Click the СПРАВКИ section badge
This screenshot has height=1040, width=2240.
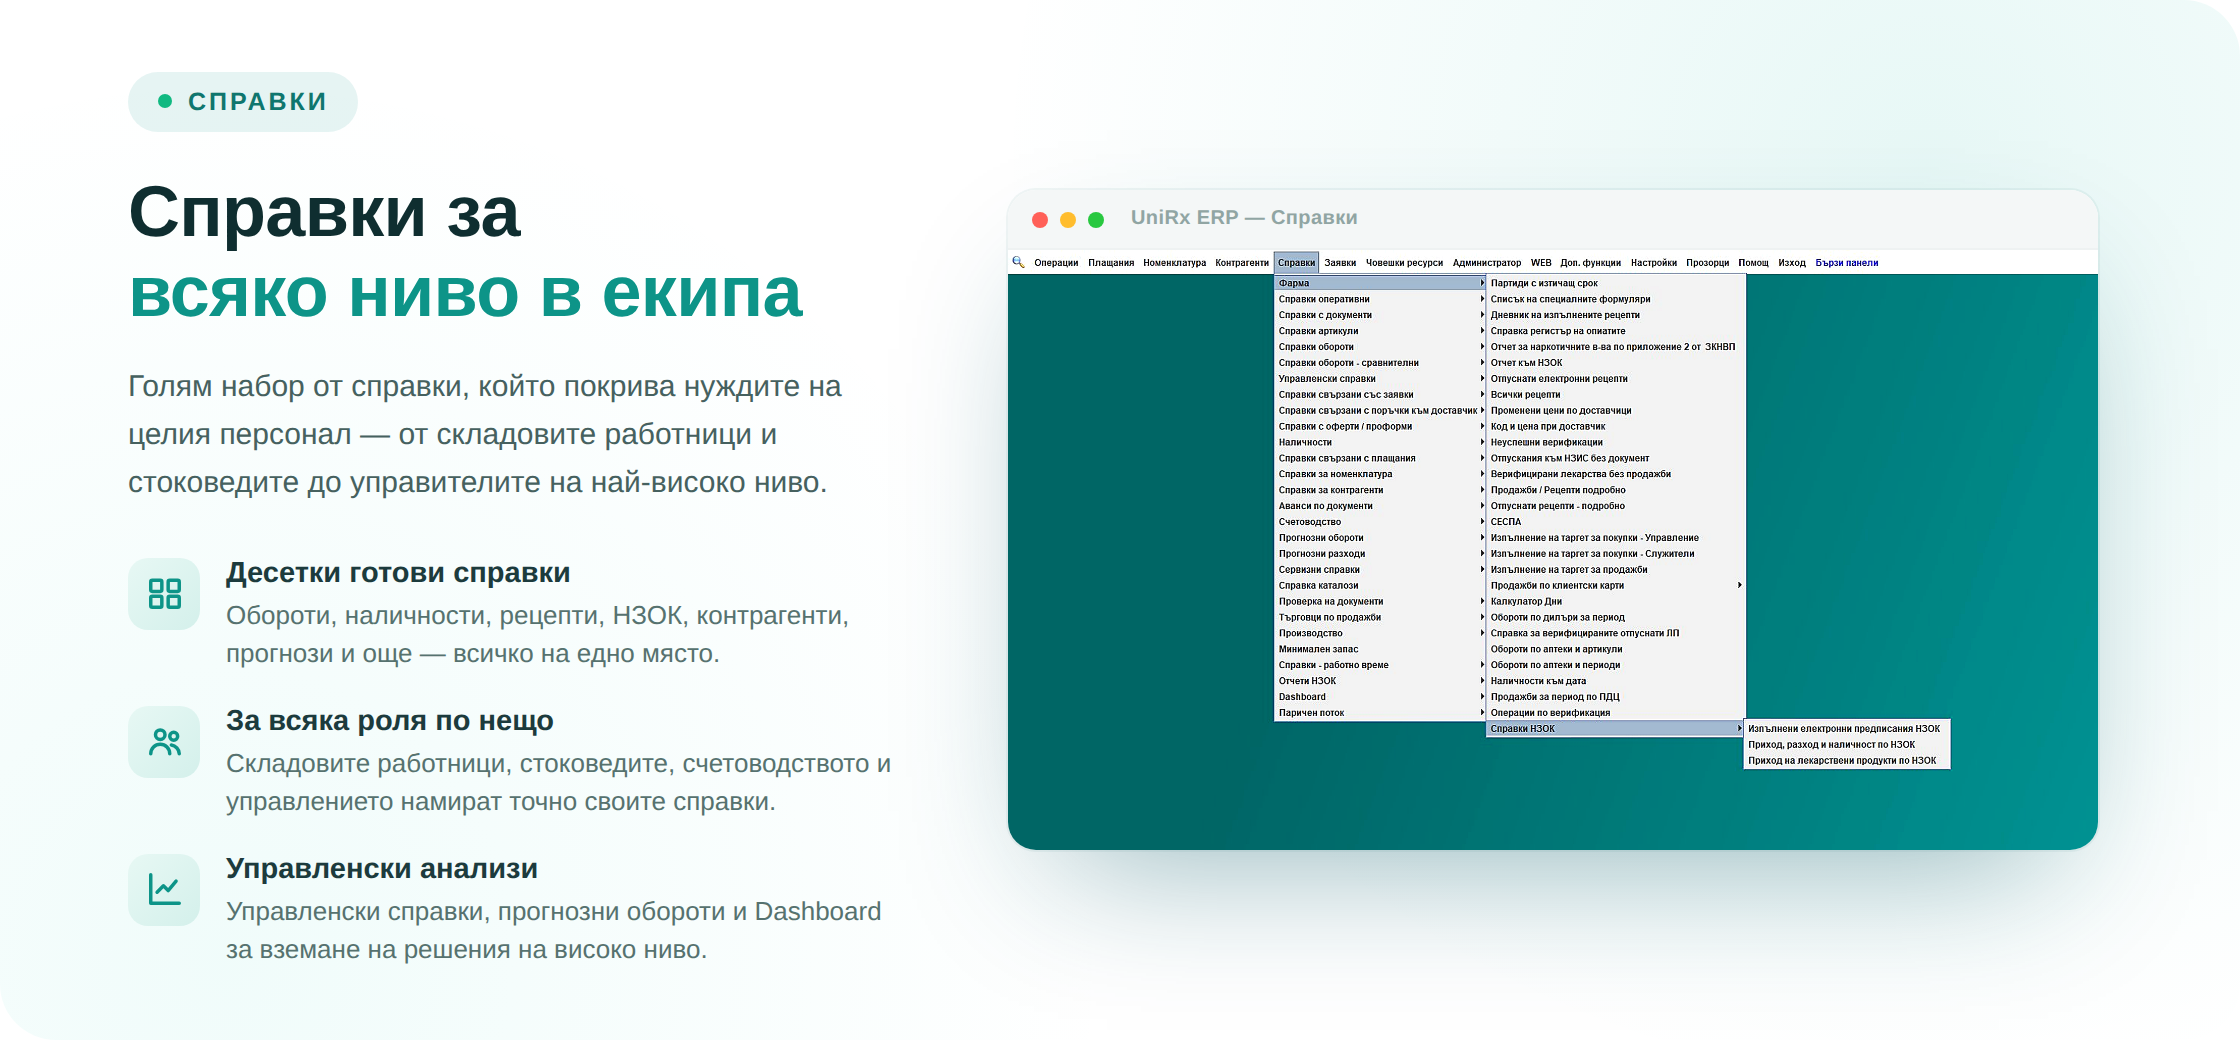pos(243,101)
